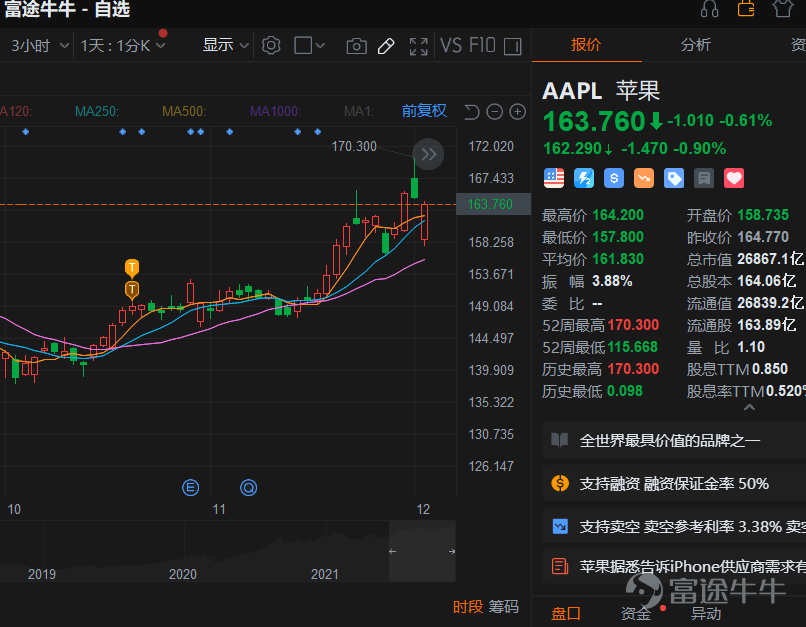This screenshot has height=627, width=806.
Task: Click the blue dollar badge icon
Action: [614, 178]
